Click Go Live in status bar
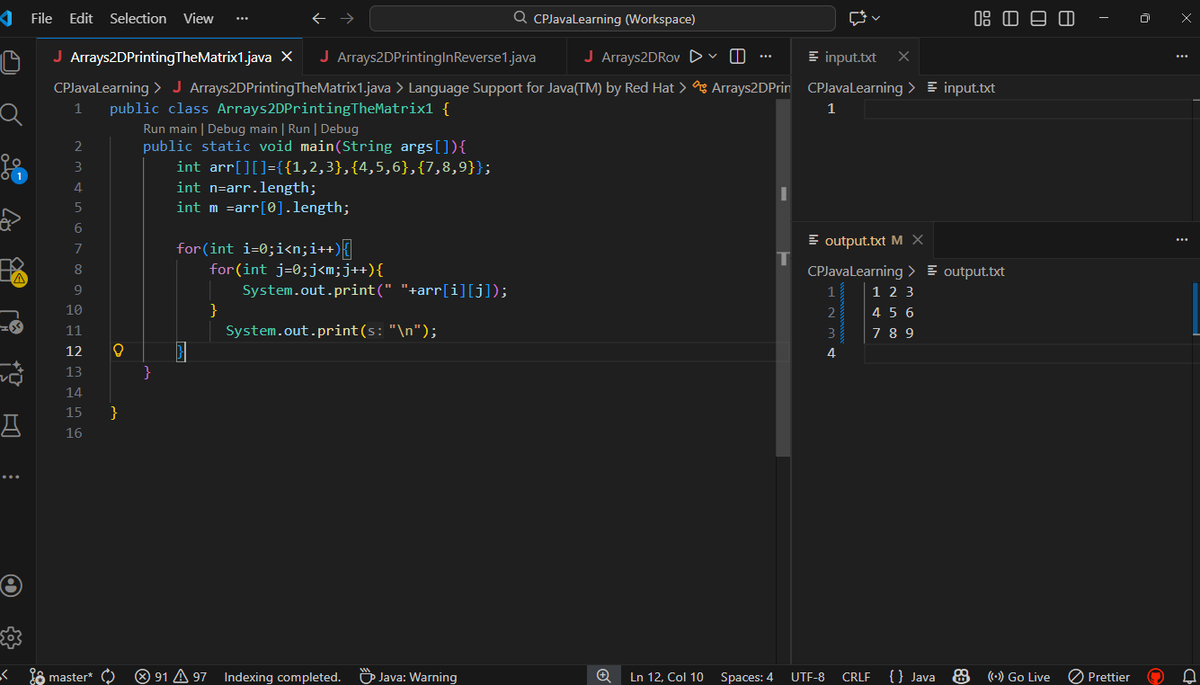This screenshot has height=685, width=1200. pos(1018,677)
